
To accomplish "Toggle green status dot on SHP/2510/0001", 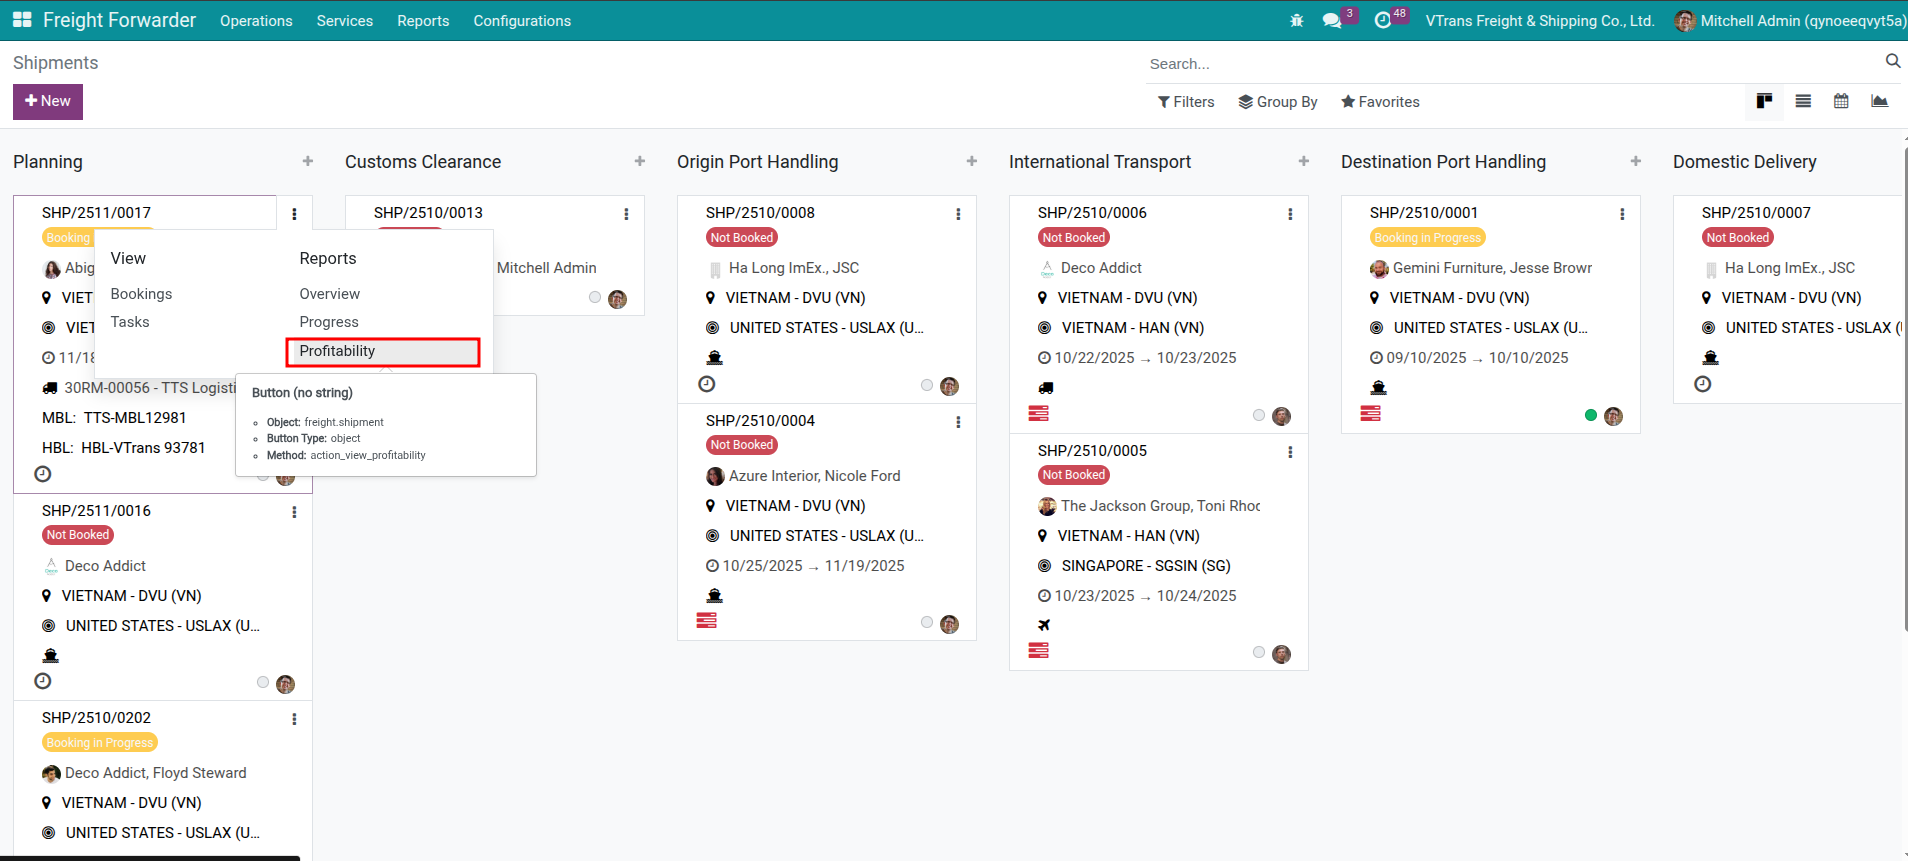I will coord(1590,415).
